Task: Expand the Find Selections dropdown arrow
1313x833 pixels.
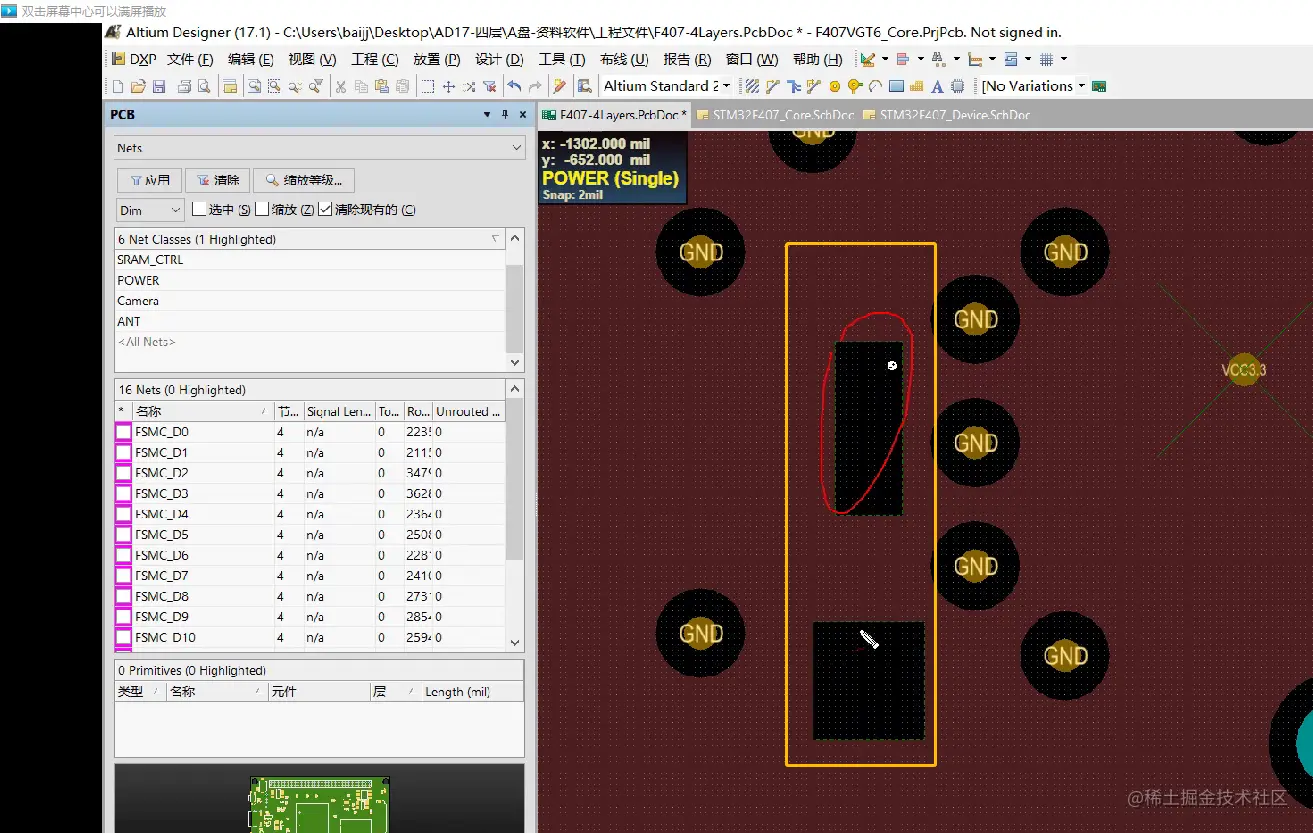Action: pyautogui.click(x=957, y=59)
